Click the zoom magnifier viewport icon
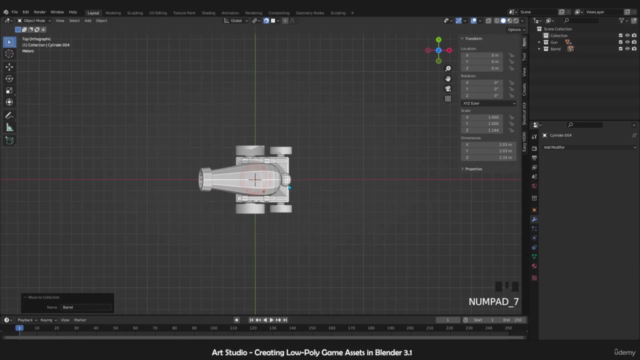The width and height of the screenshot is (640, 360). click(448, 69)
